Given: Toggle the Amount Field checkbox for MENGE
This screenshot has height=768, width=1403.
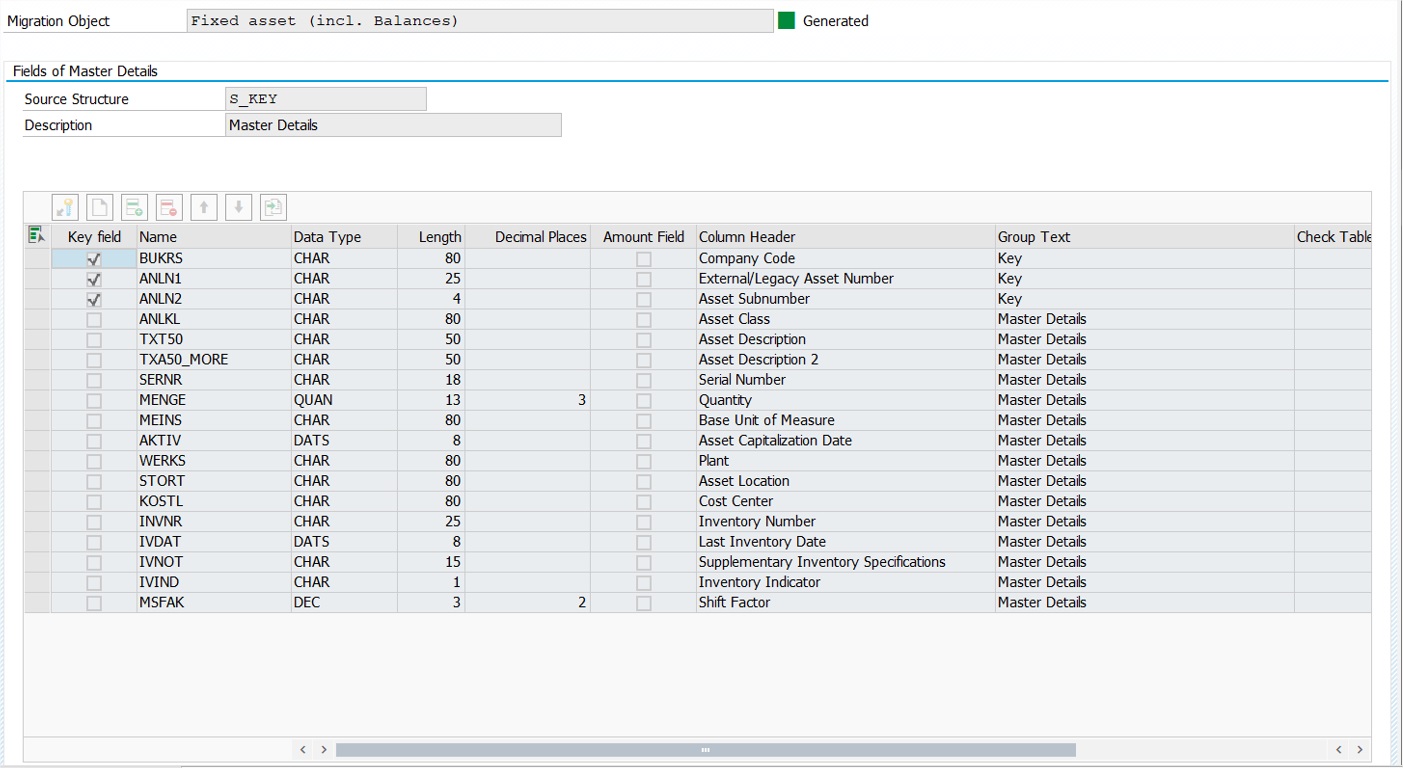Looking at the screenshot, I should 643,399.
